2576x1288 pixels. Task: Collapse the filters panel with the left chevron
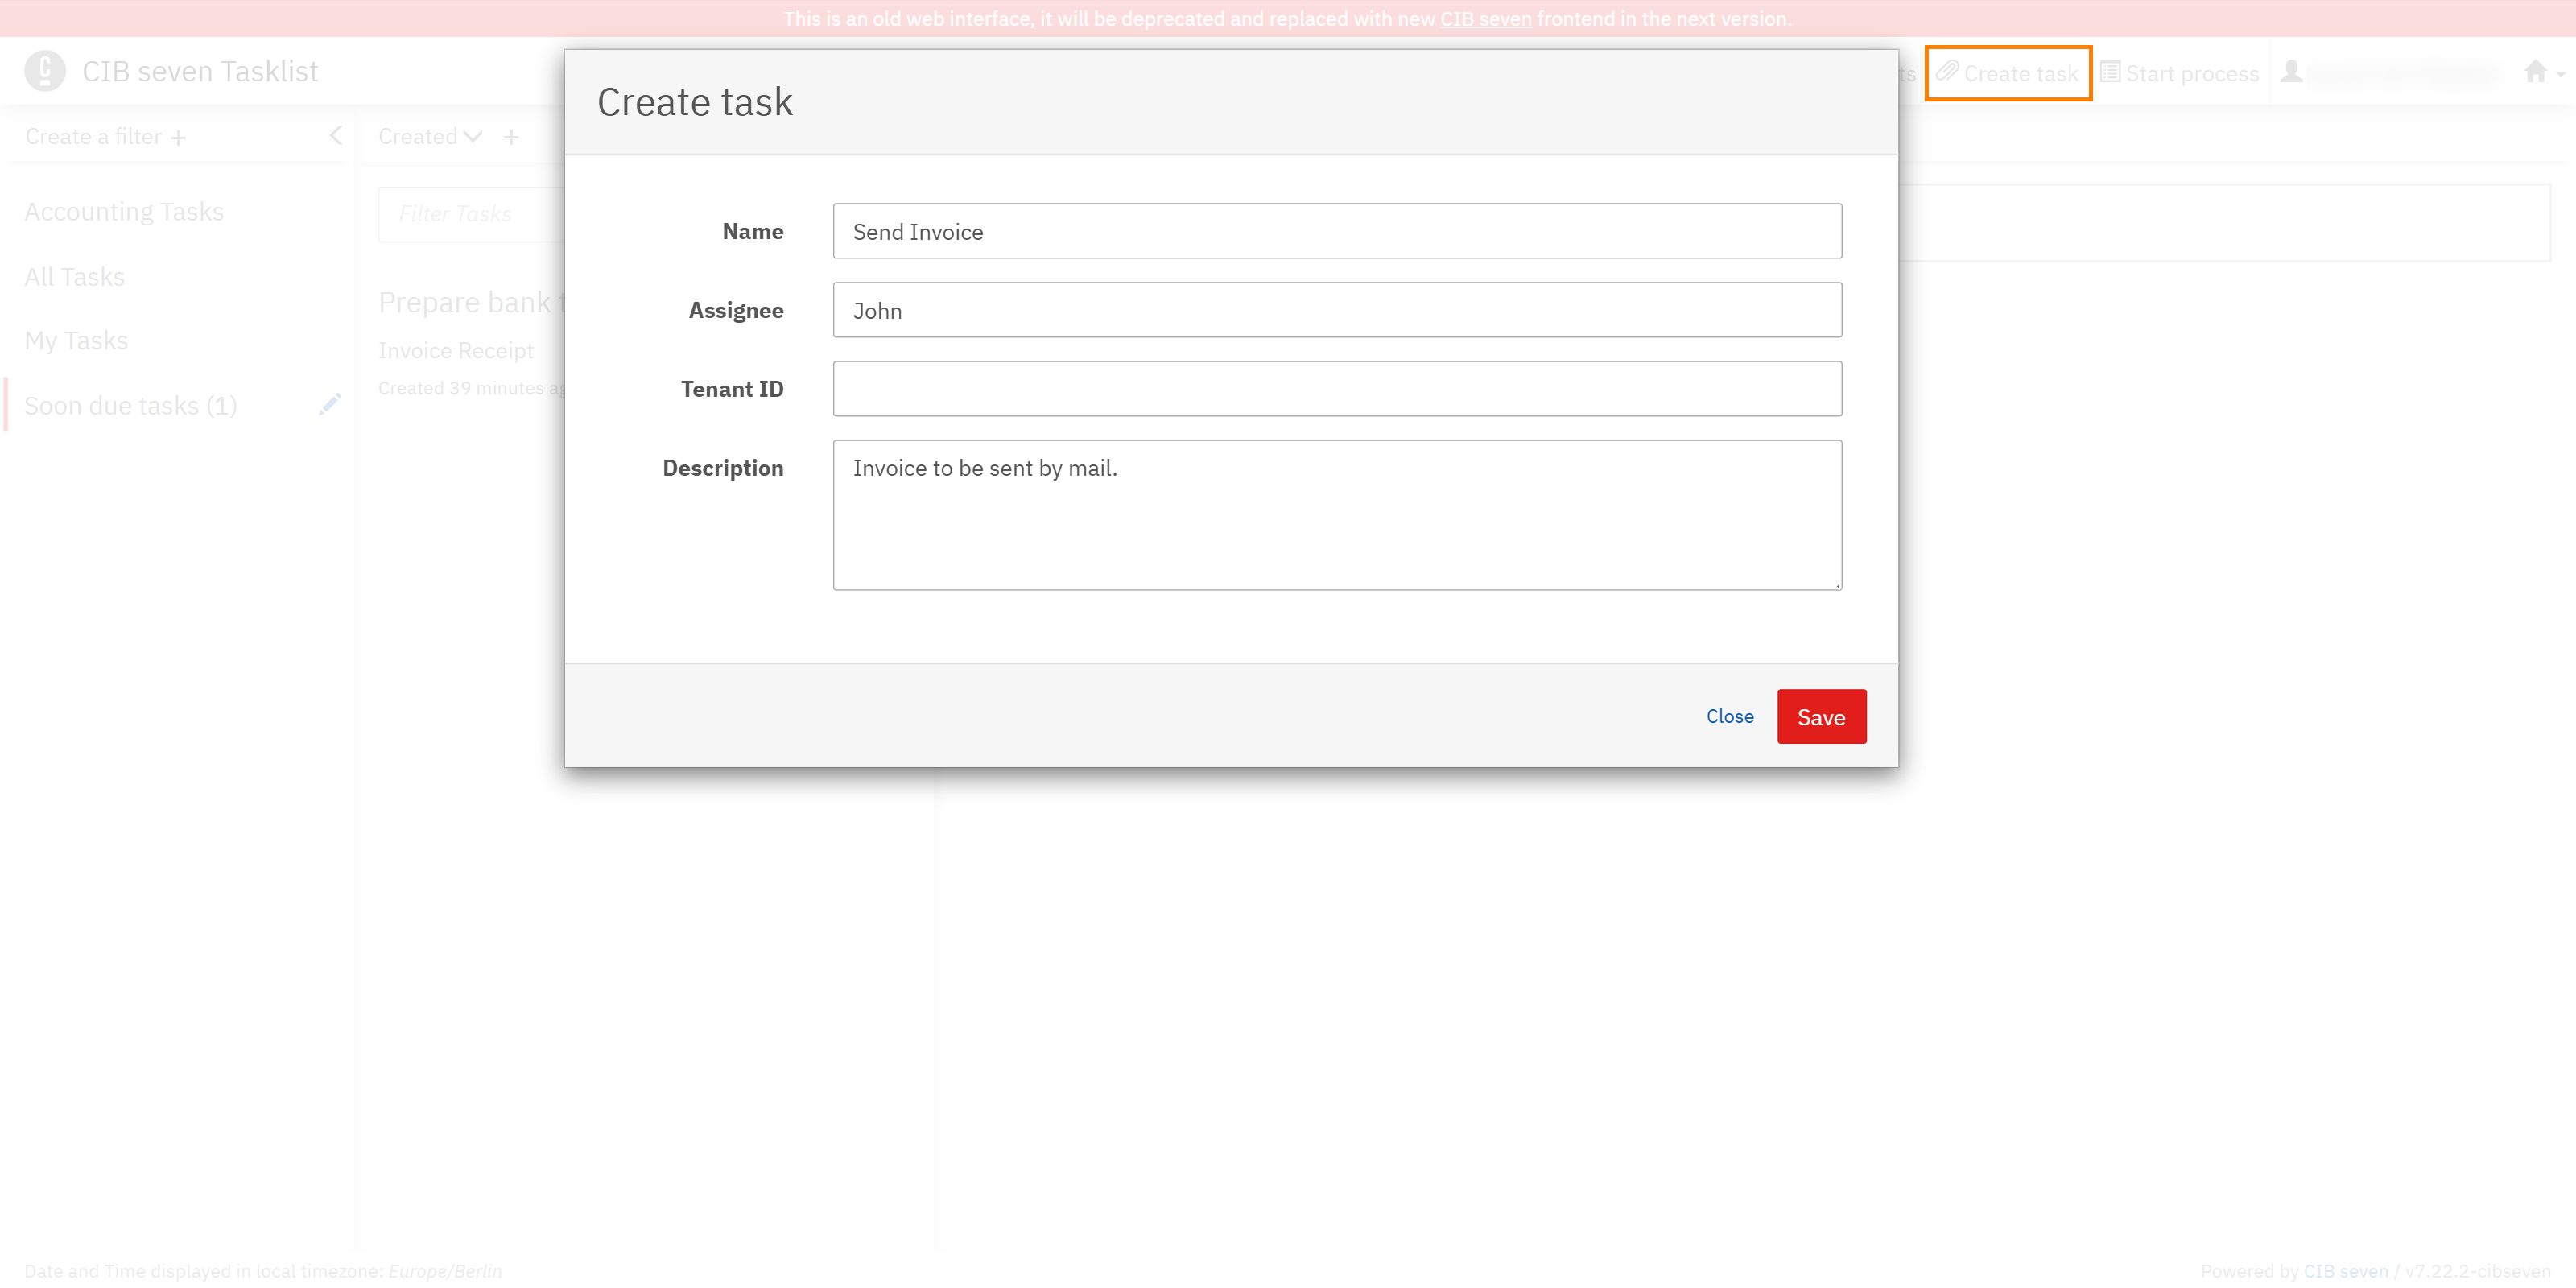[336, 136]
